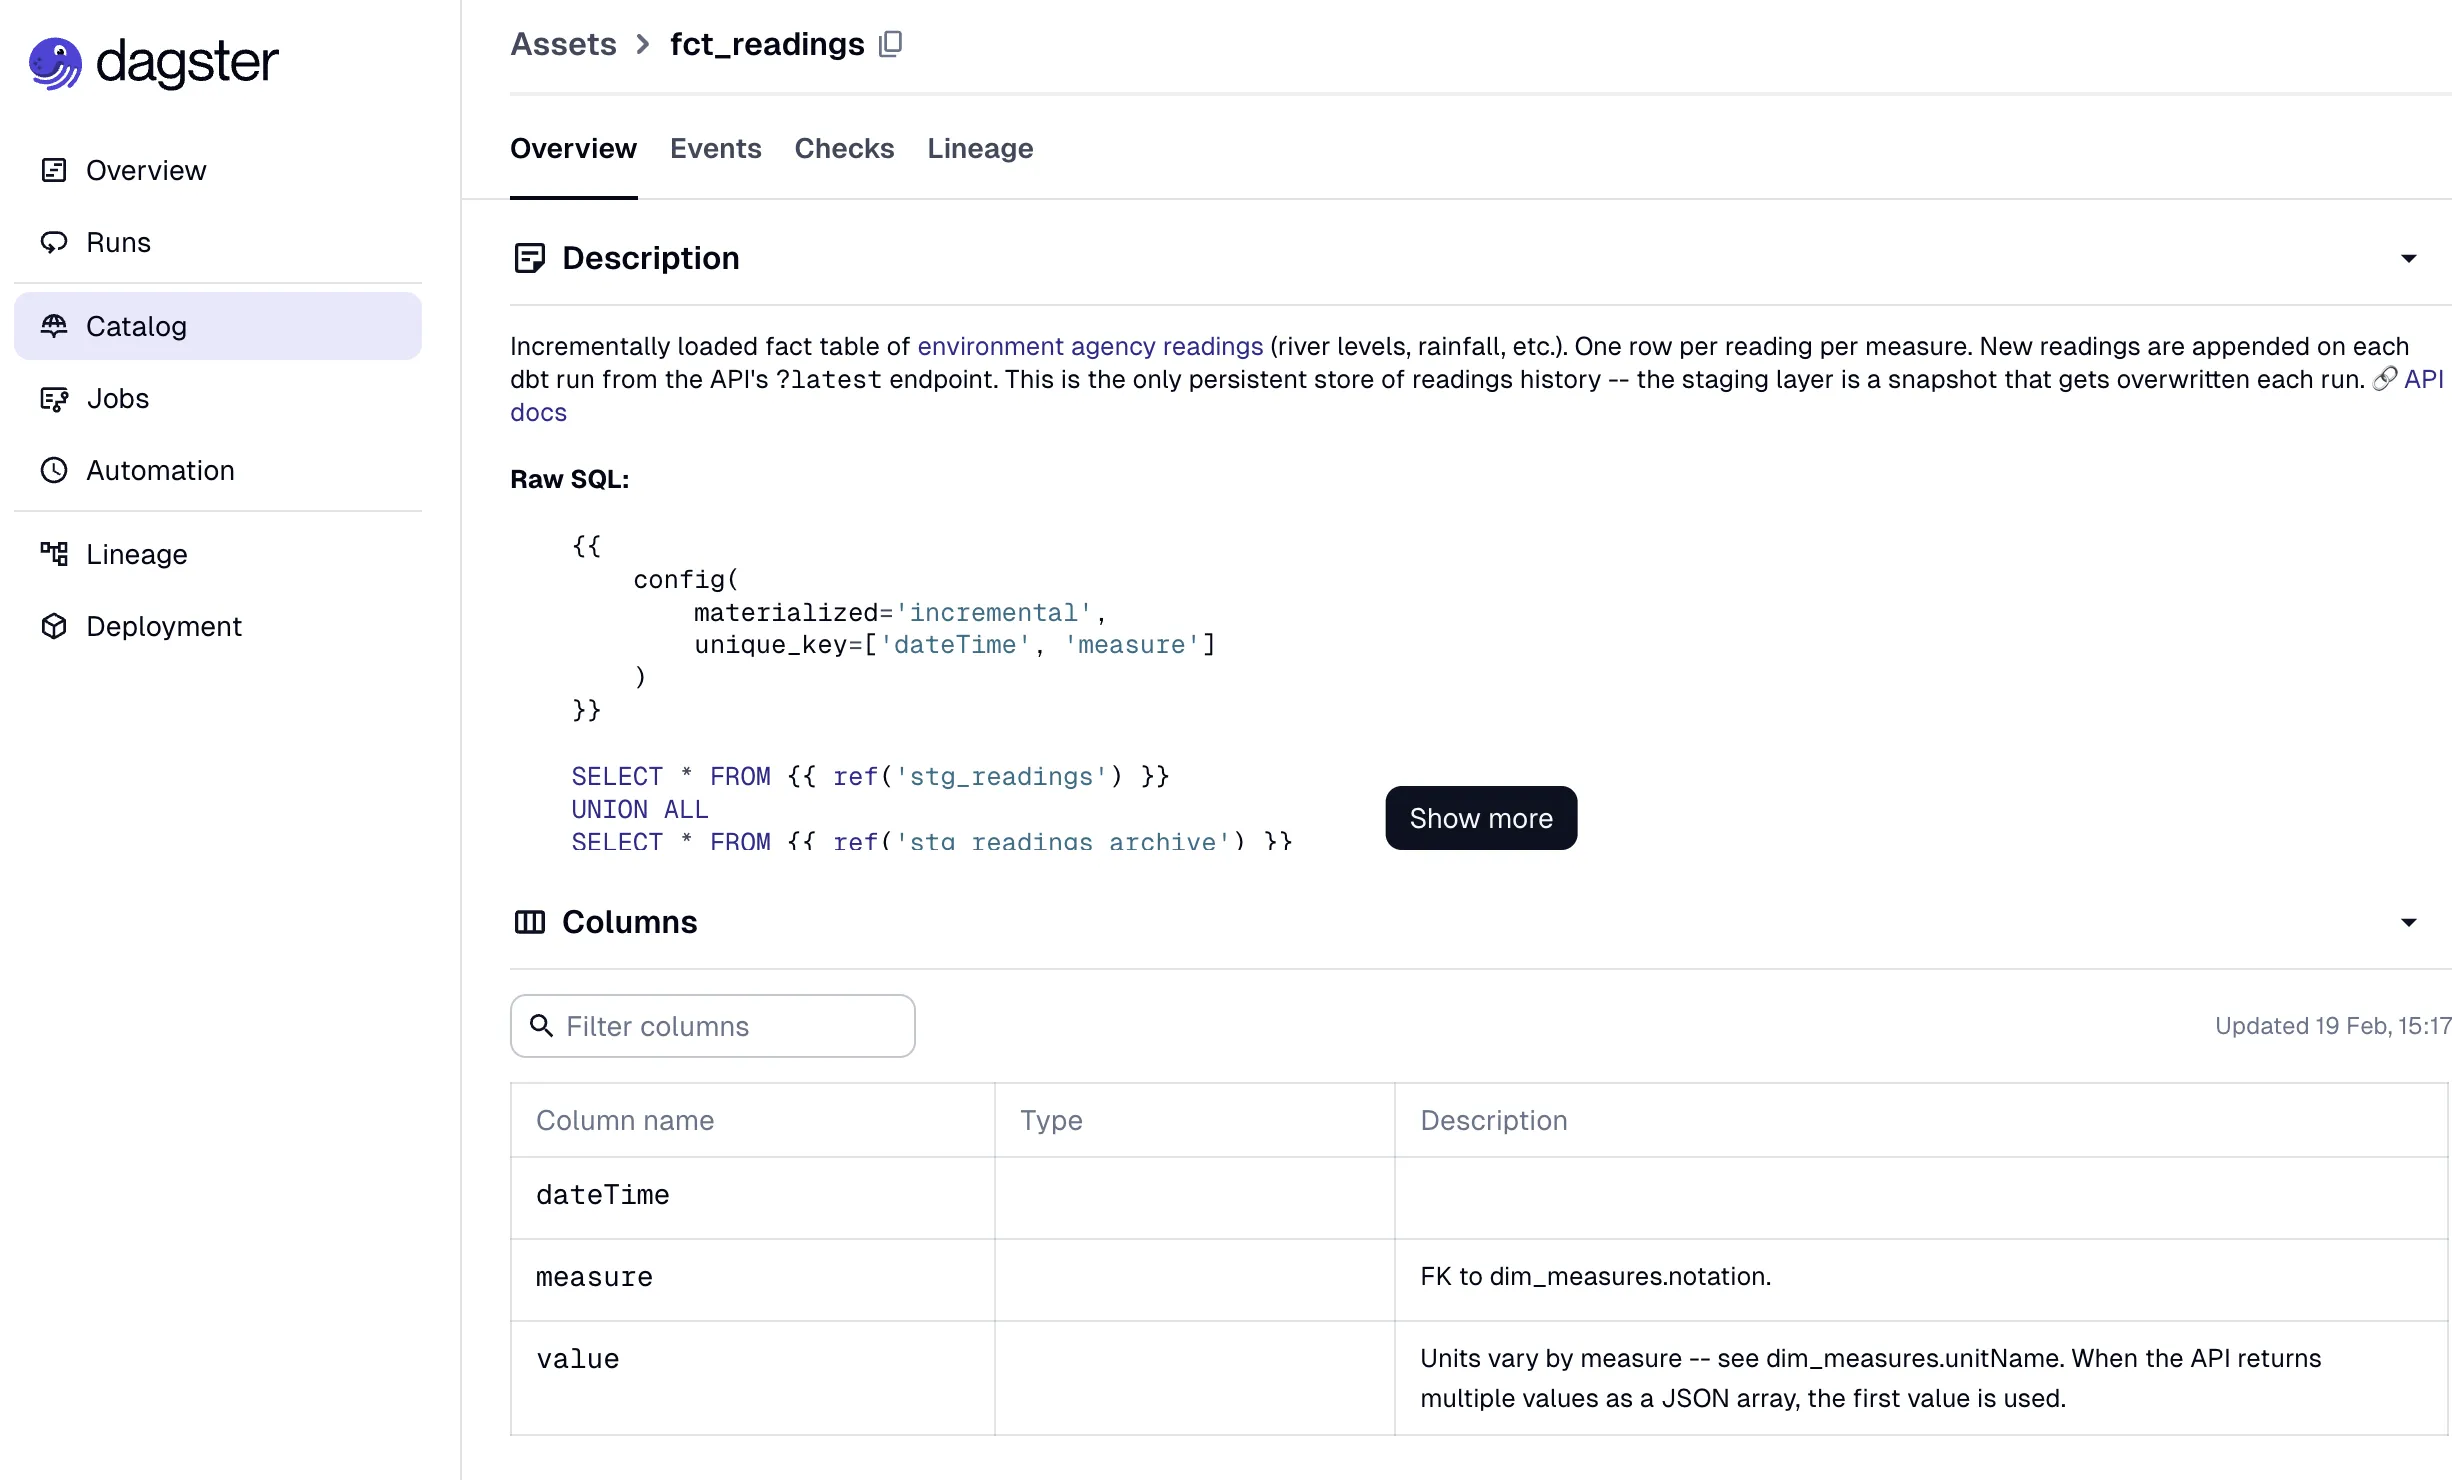Image resolution: width=2452 pixels, height=1480 pixels.
Task: Click the Jobs sidebar icon
Action: (54, 398)
